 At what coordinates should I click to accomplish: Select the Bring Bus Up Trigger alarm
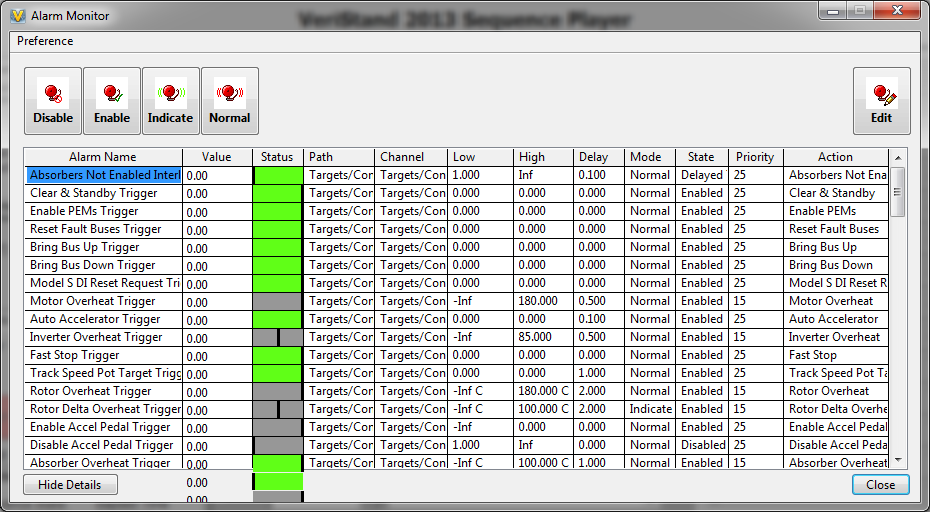[104, 247]
